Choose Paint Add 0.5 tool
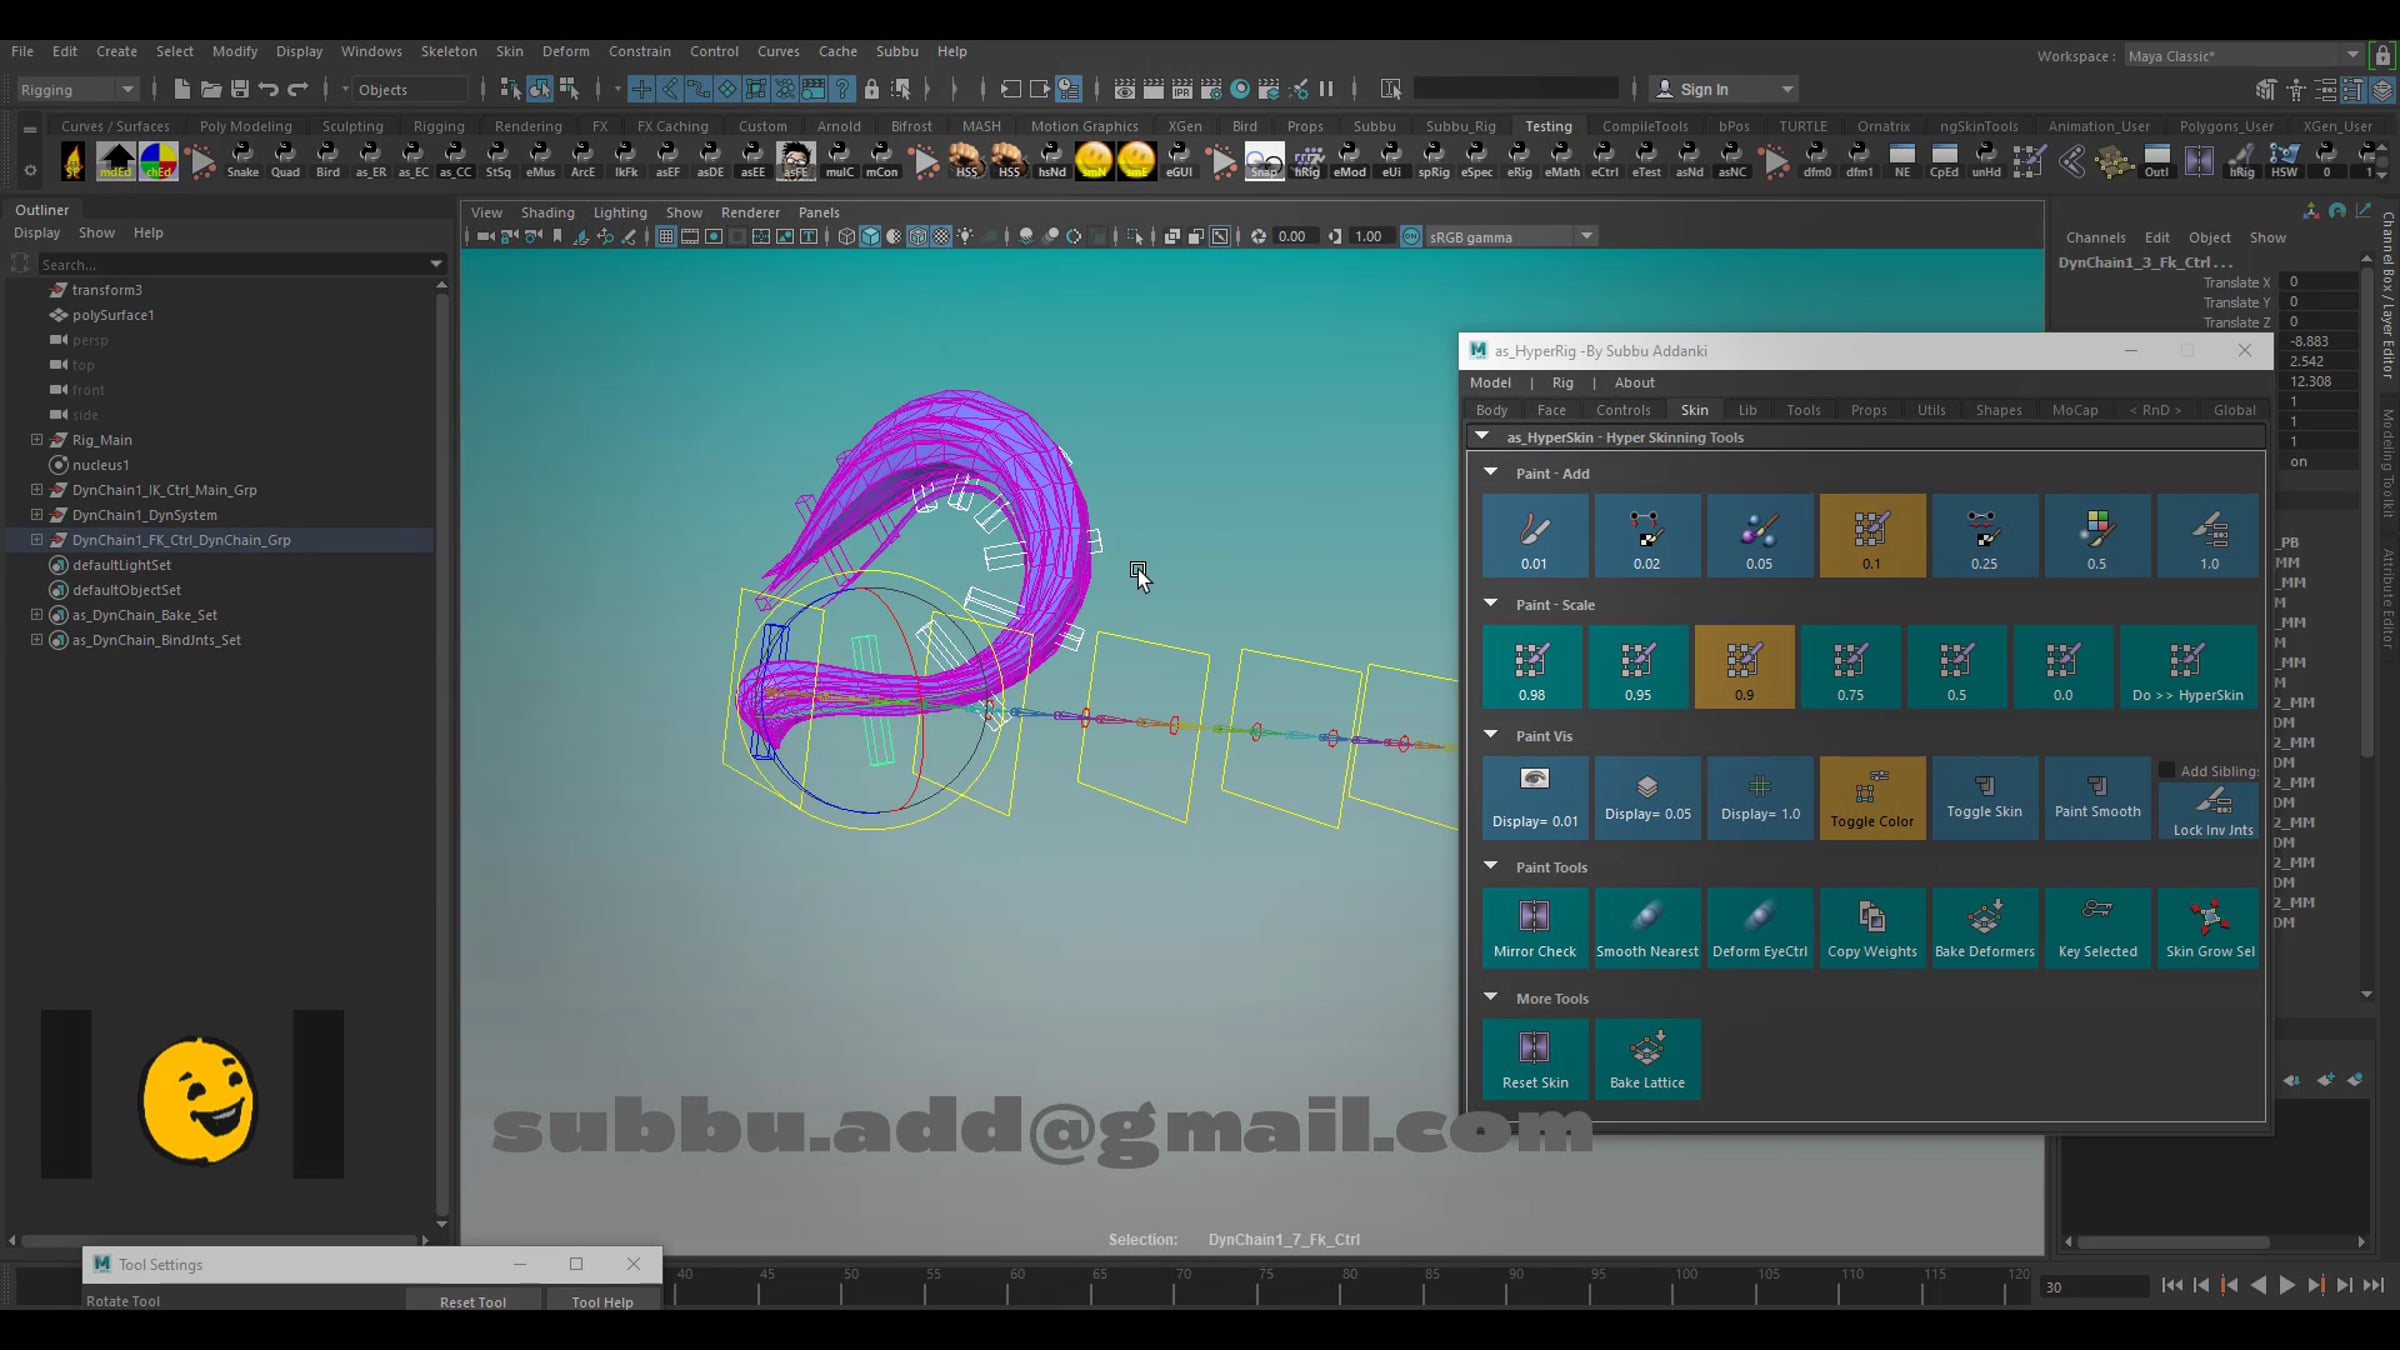This screenshot has width=2400, height=1350. coord(2096,535)
